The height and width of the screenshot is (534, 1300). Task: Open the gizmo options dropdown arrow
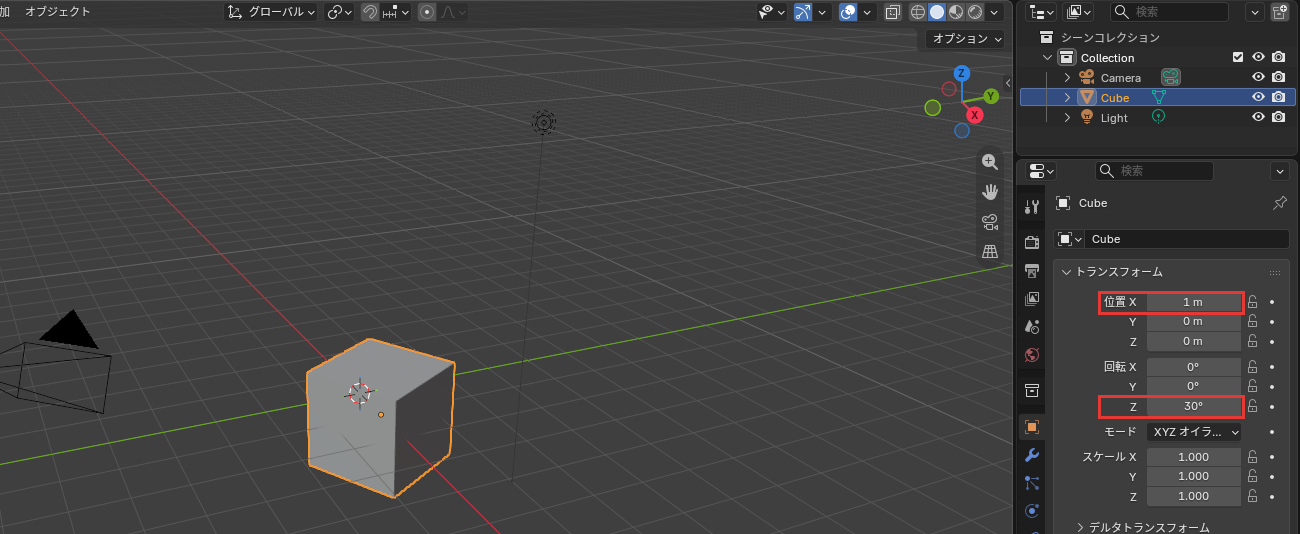click(x=822, y=12)
